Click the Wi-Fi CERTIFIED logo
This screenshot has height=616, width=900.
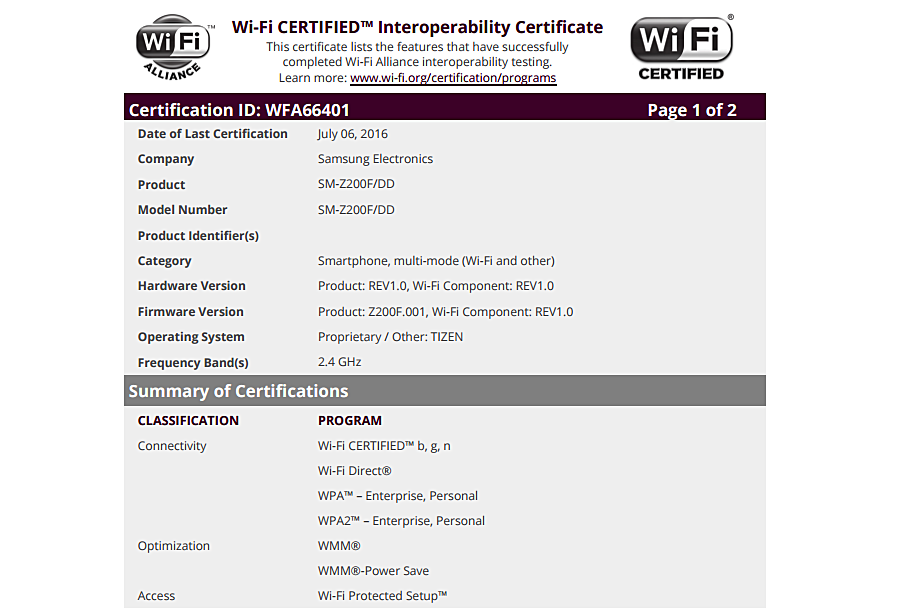coord(682,47)
